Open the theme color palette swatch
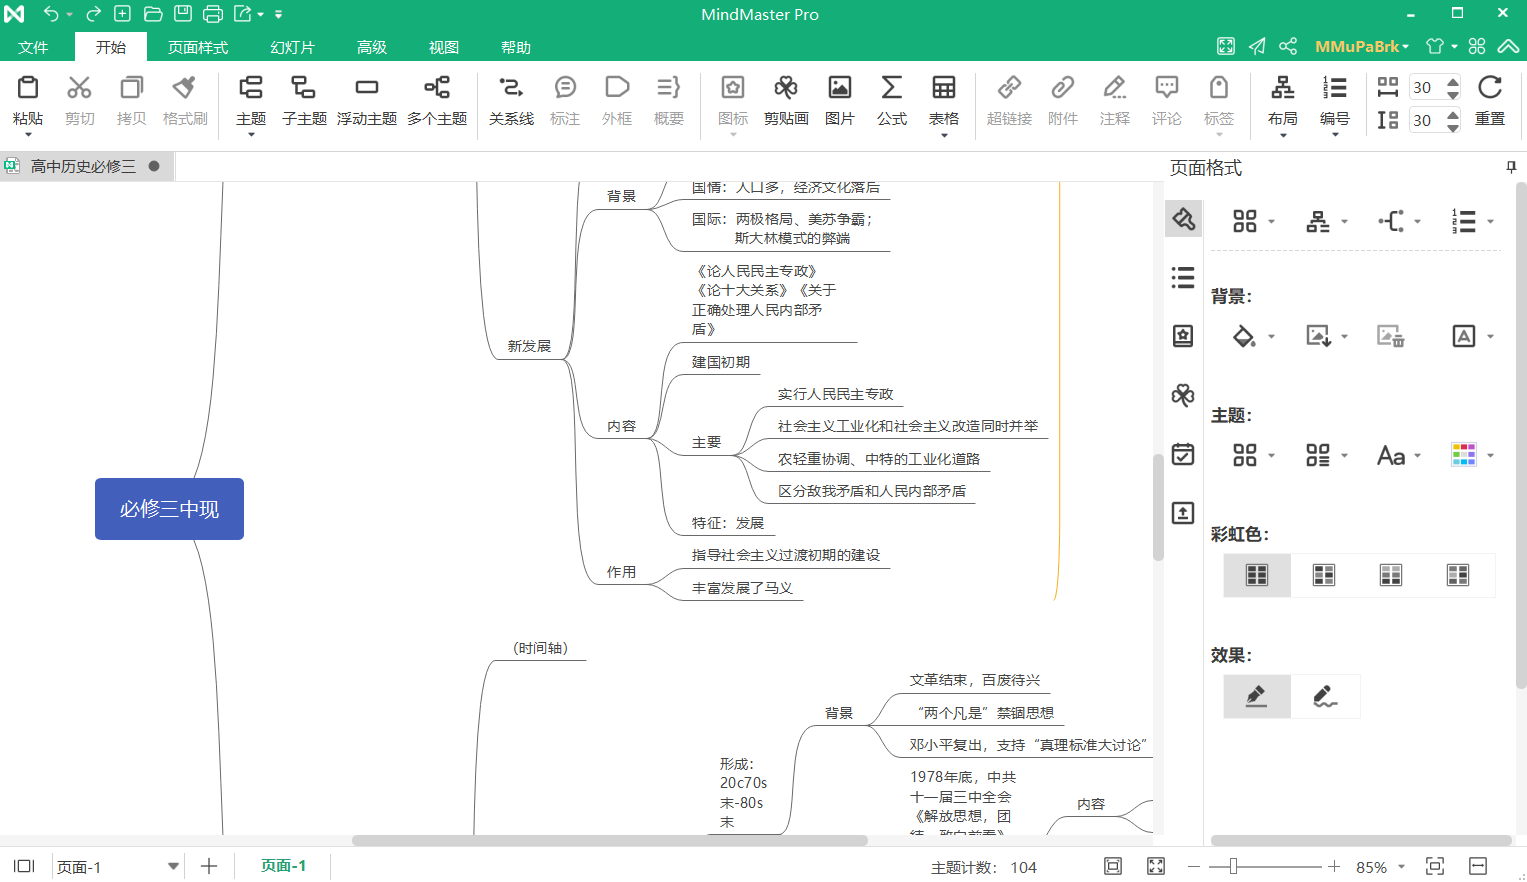 point(1464,455)
